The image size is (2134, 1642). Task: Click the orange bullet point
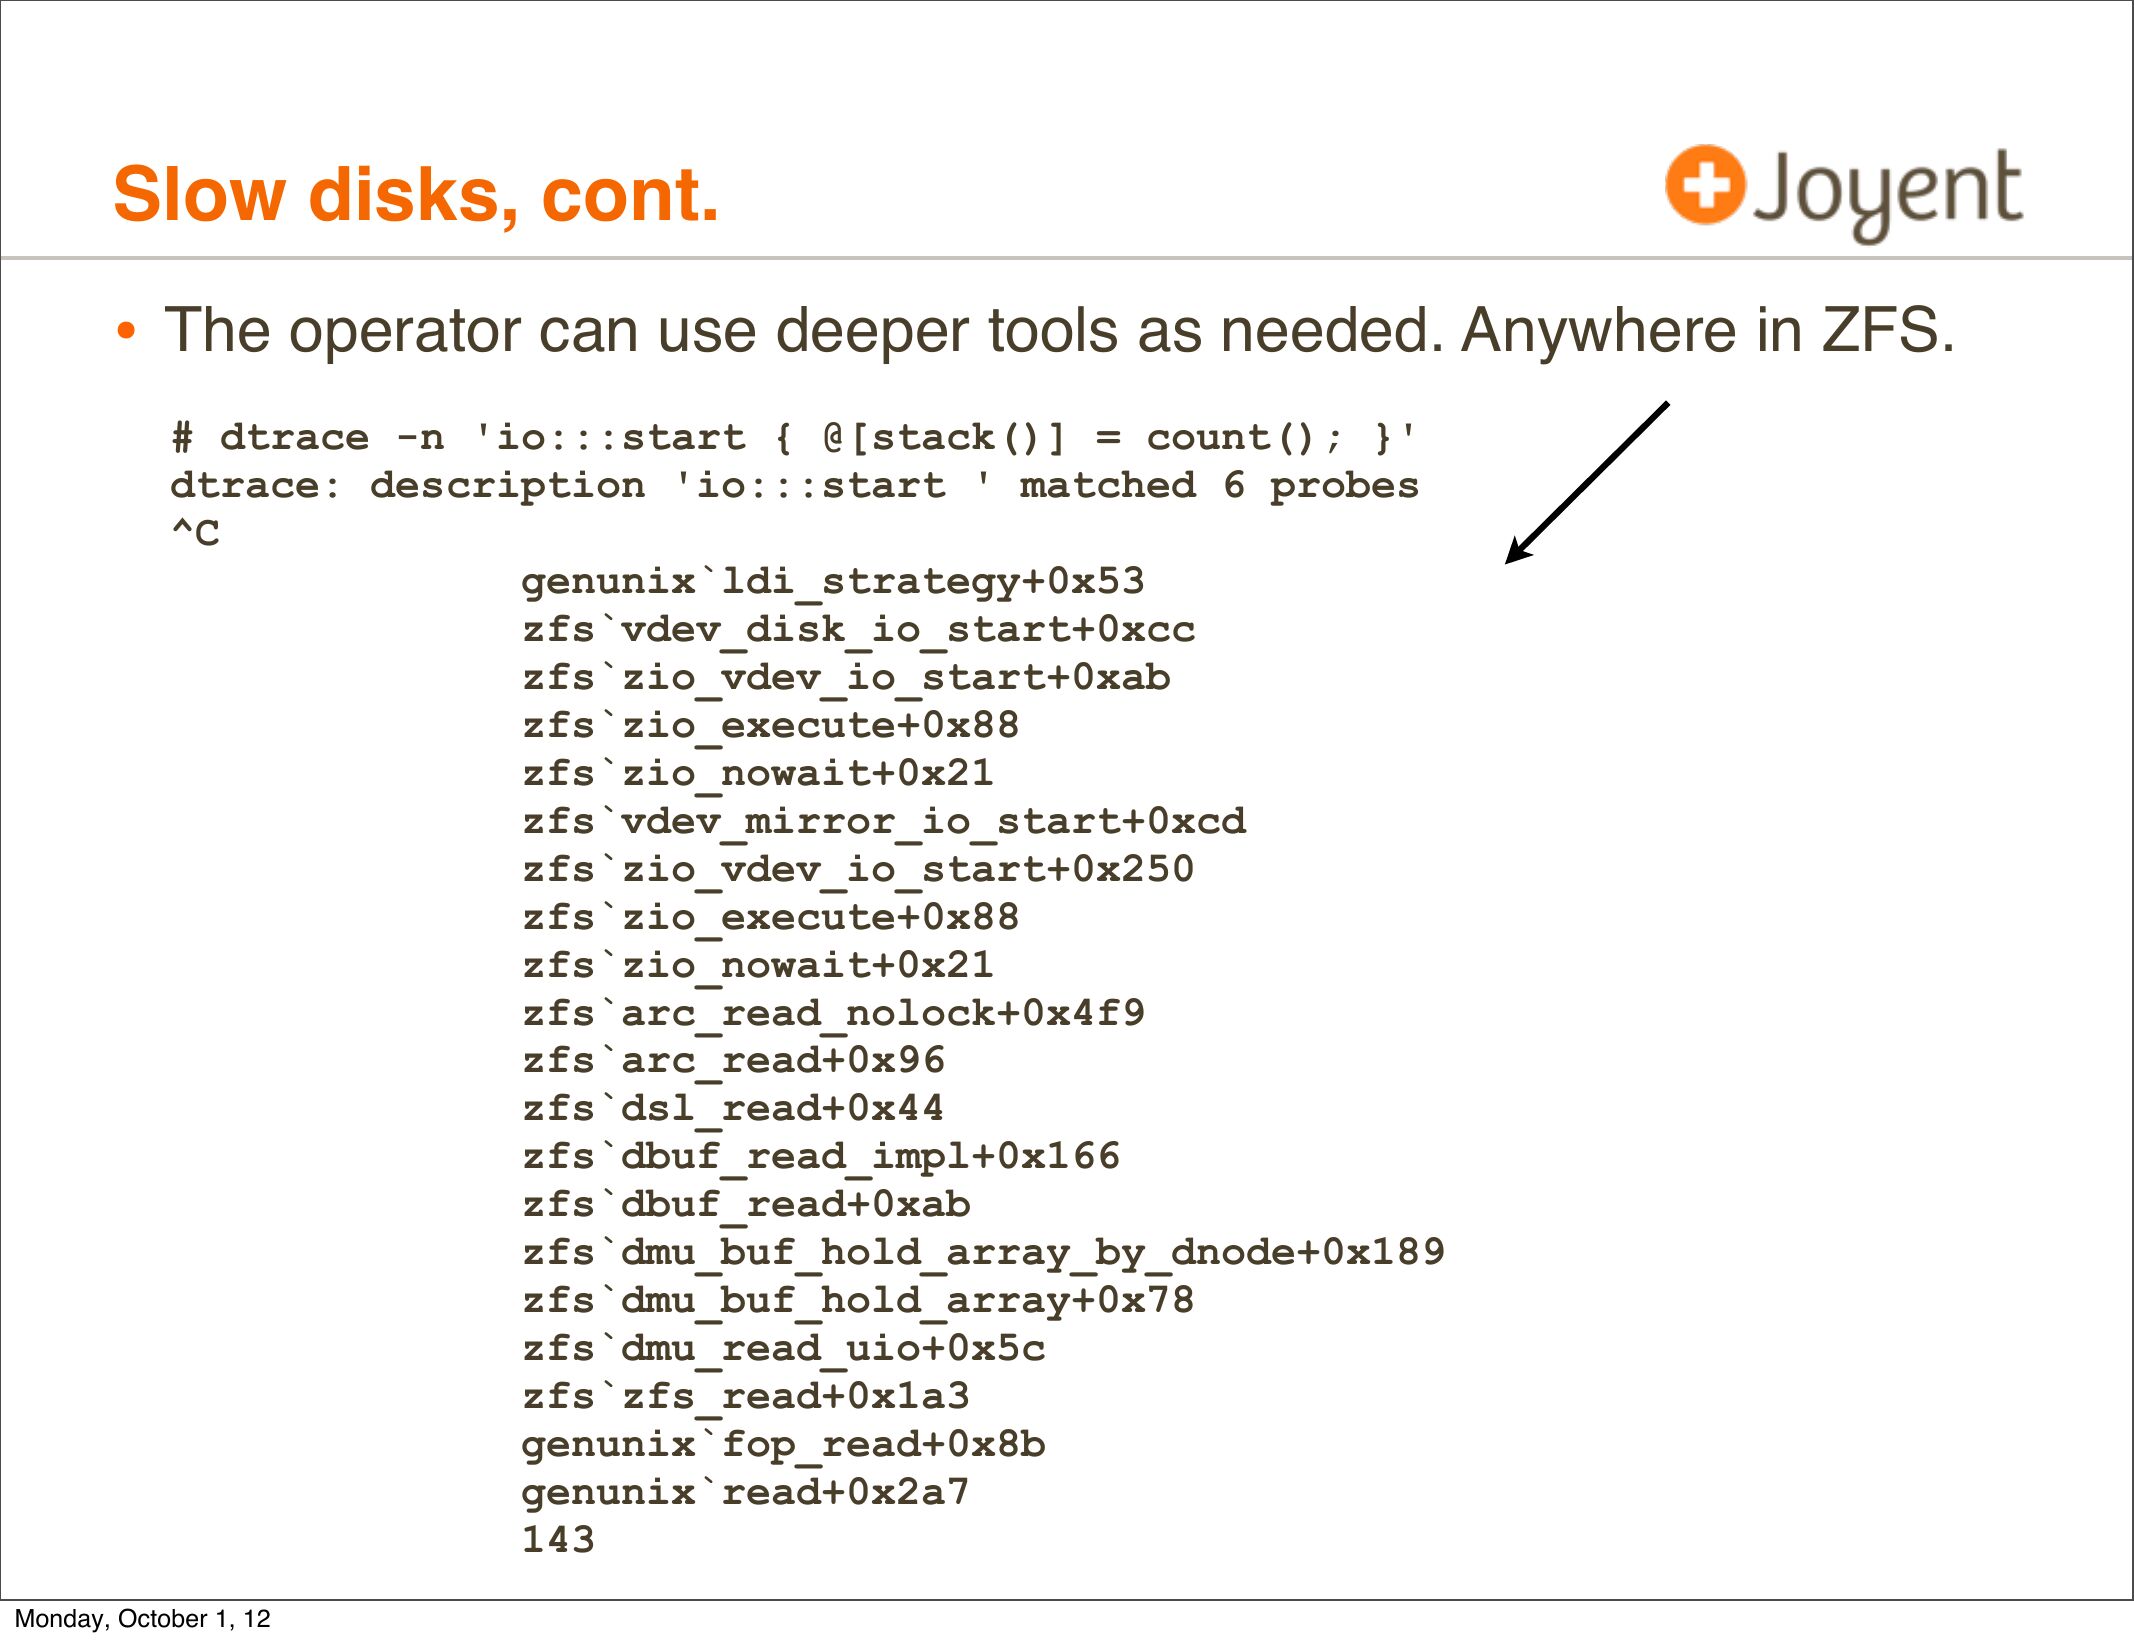(125, 332)
